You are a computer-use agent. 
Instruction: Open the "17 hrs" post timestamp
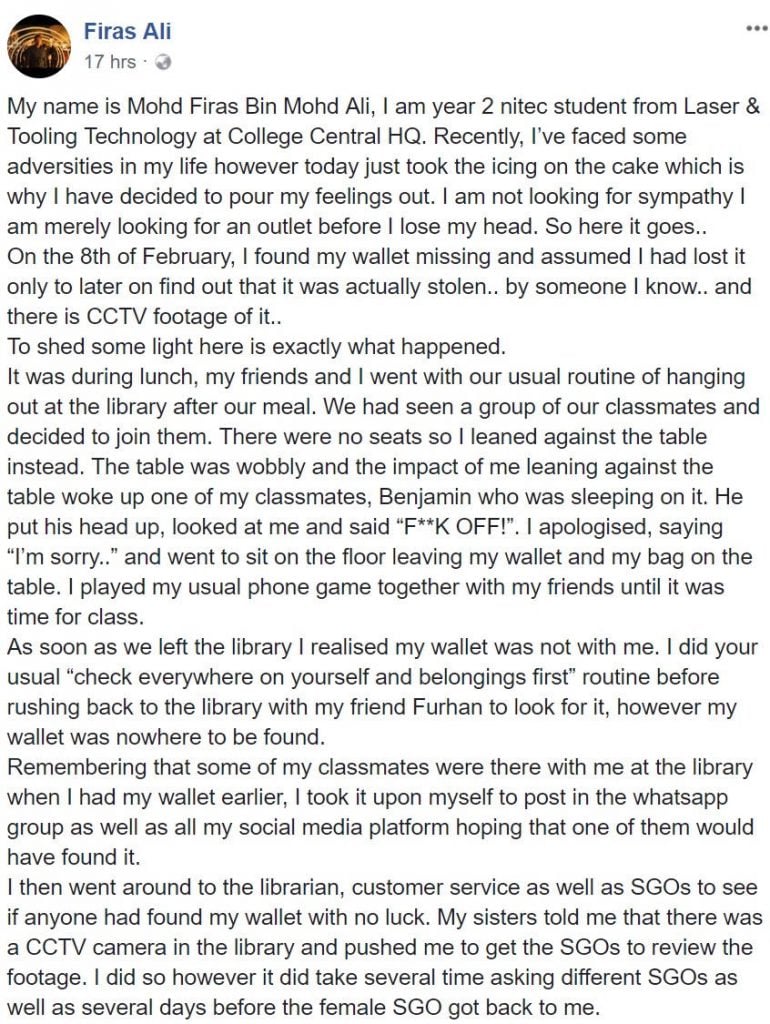click(x=110, y=62)
